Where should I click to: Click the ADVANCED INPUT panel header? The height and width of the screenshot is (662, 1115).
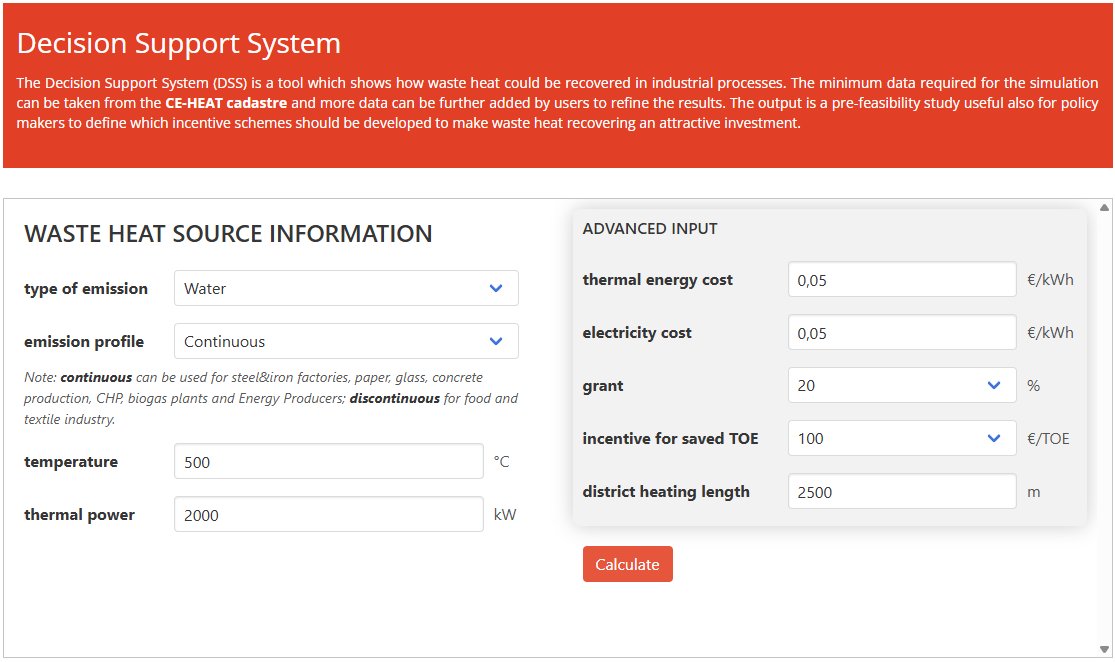649,228
